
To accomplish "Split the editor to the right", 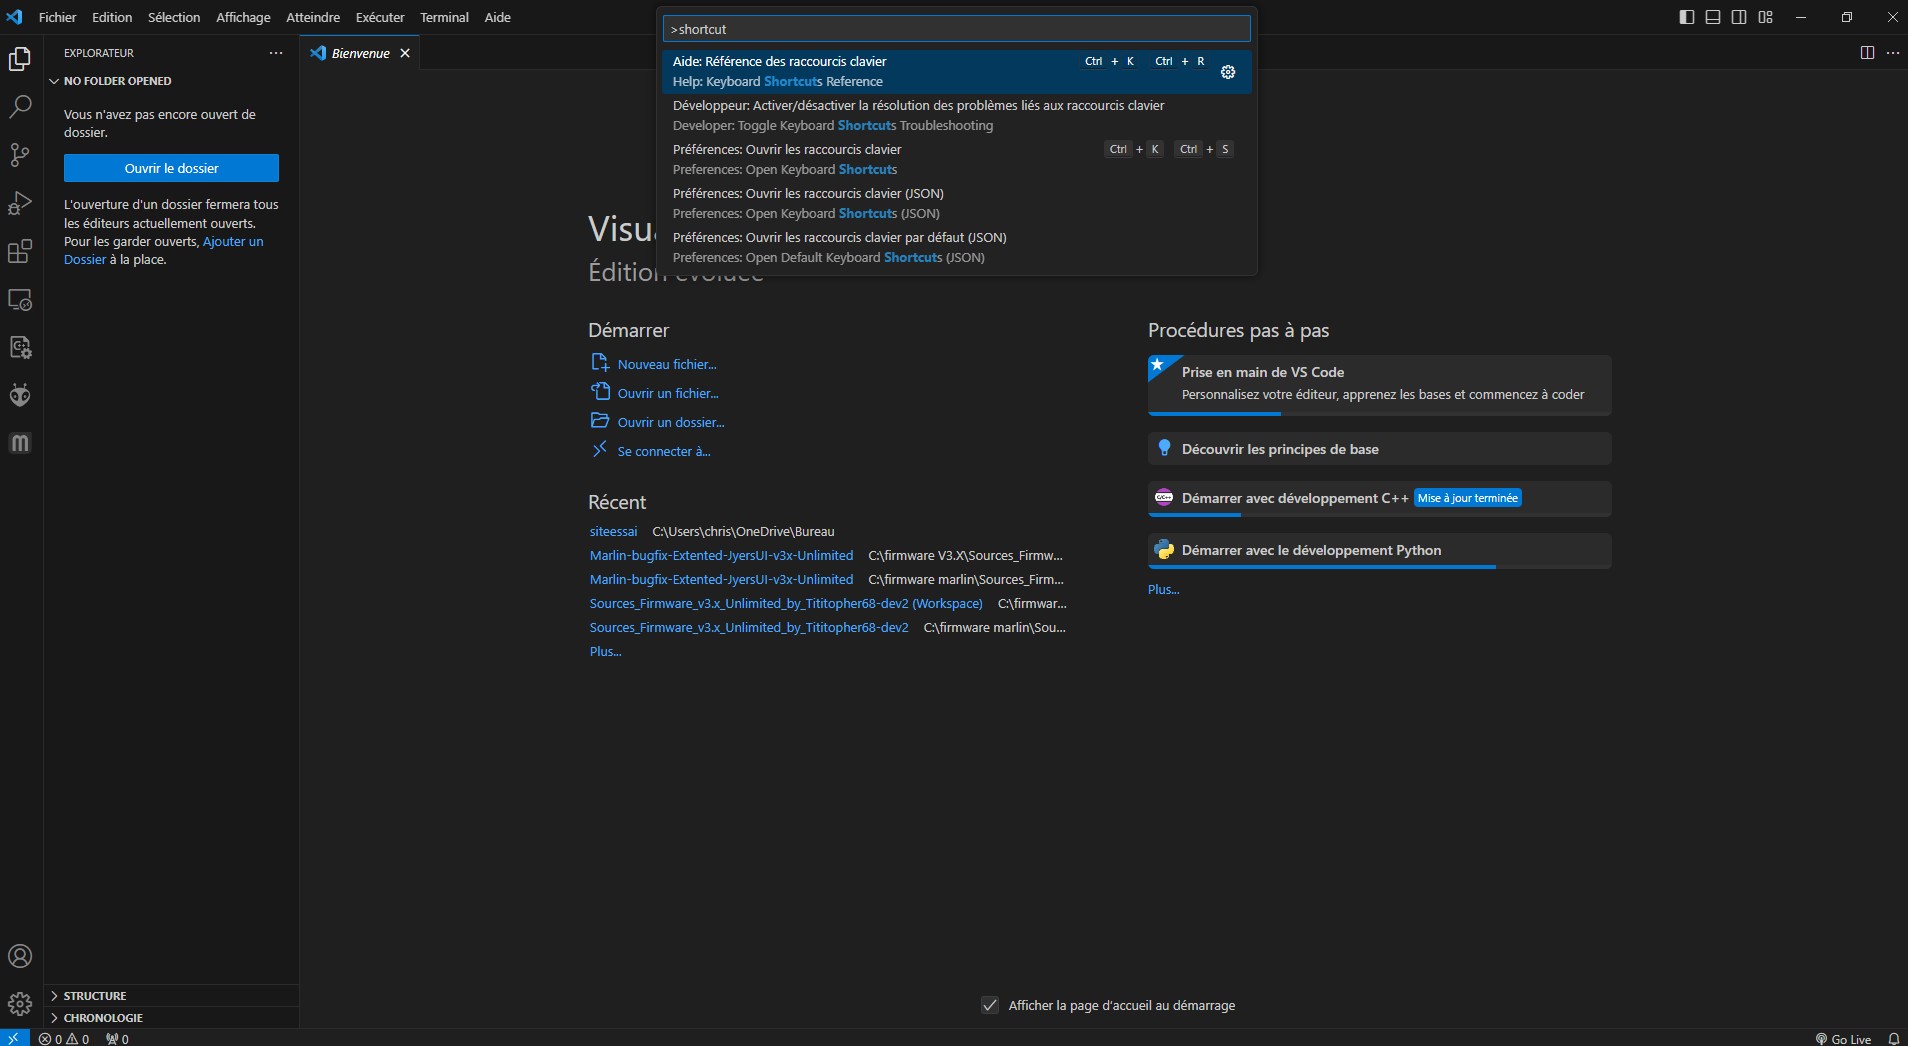I will (1867, 53).
